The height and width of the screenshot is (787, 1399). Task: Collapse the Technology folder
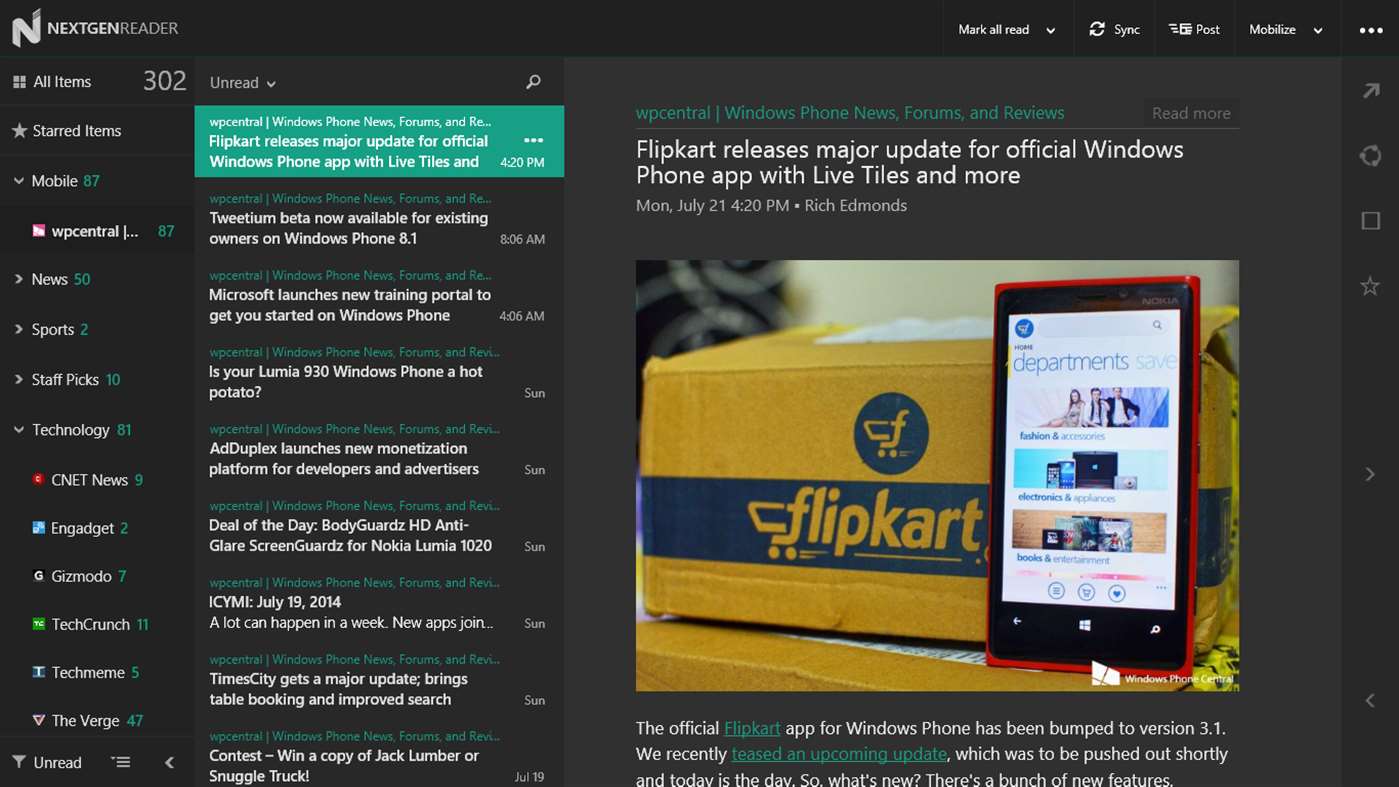point(18,430)
